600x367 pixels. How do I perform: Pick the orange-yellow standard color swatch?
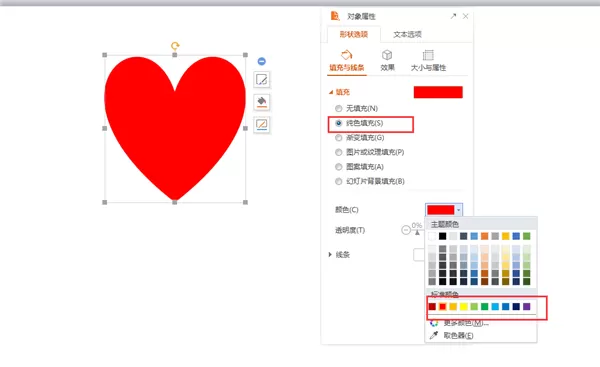(453, 307)
